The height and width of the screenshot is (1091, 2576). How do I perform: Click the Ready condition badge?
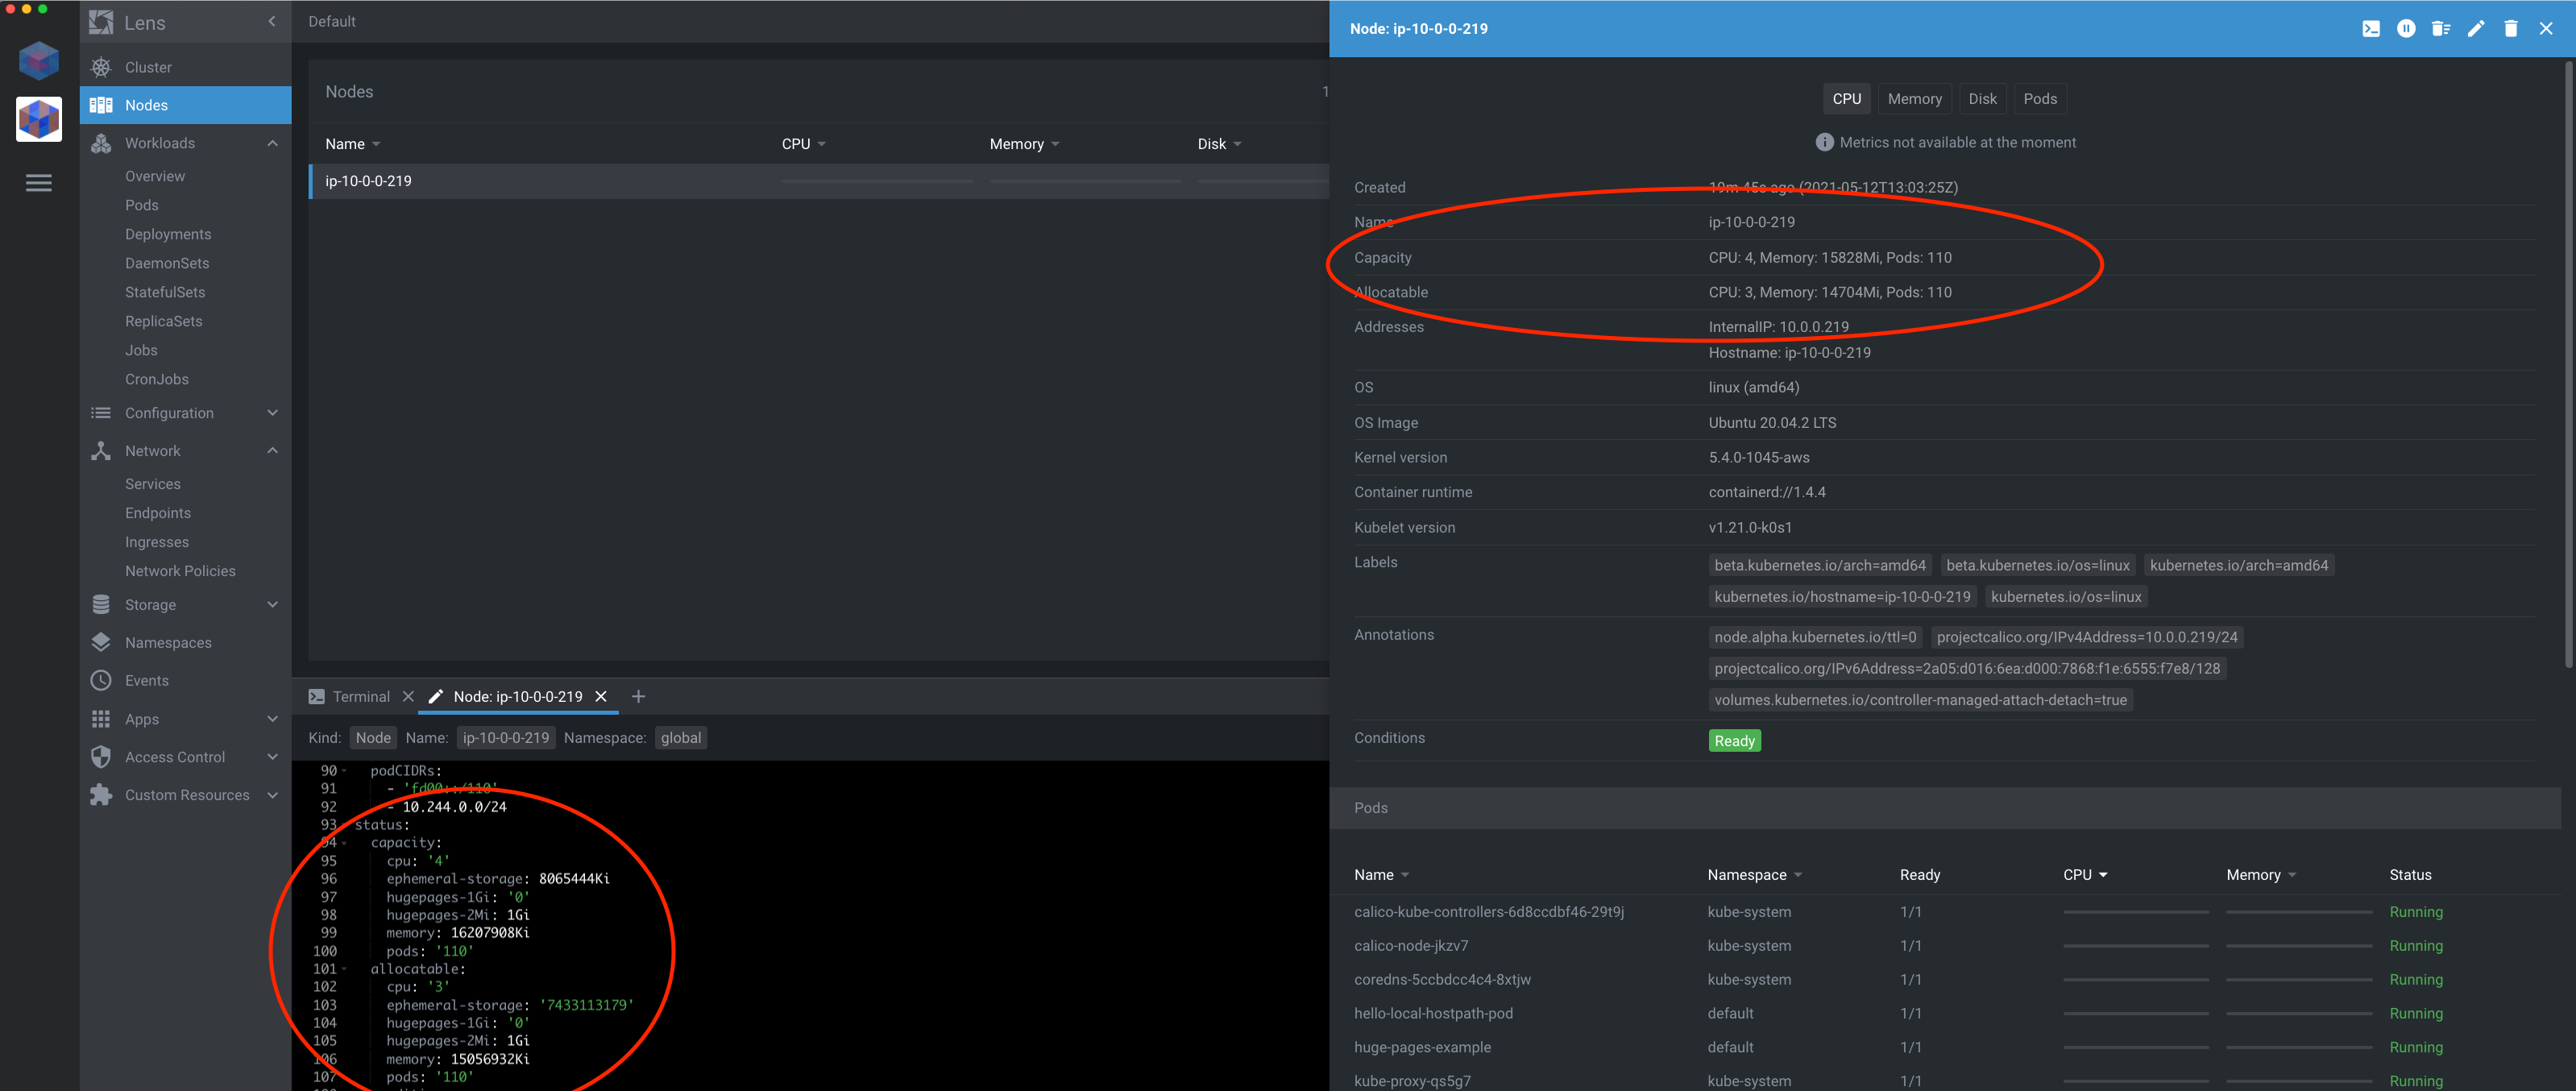tap(1734, 740)
